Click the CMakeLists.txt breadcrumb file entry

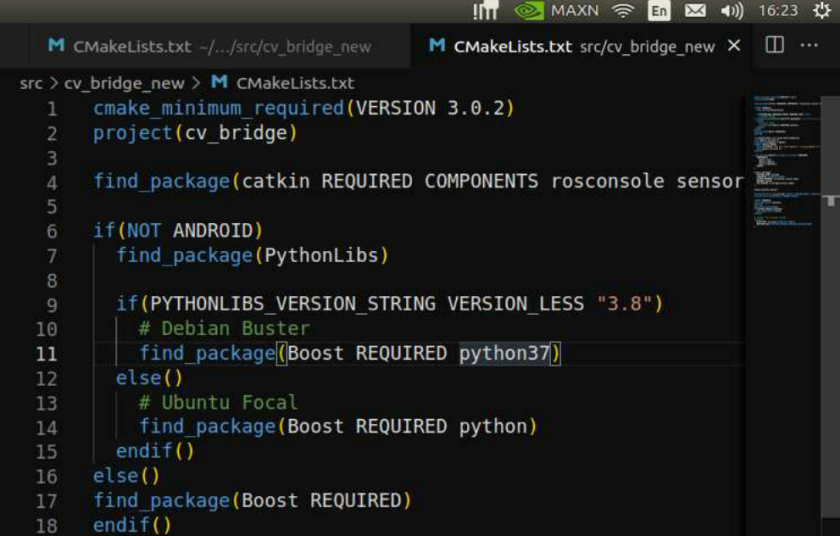(x=295, y=84)
